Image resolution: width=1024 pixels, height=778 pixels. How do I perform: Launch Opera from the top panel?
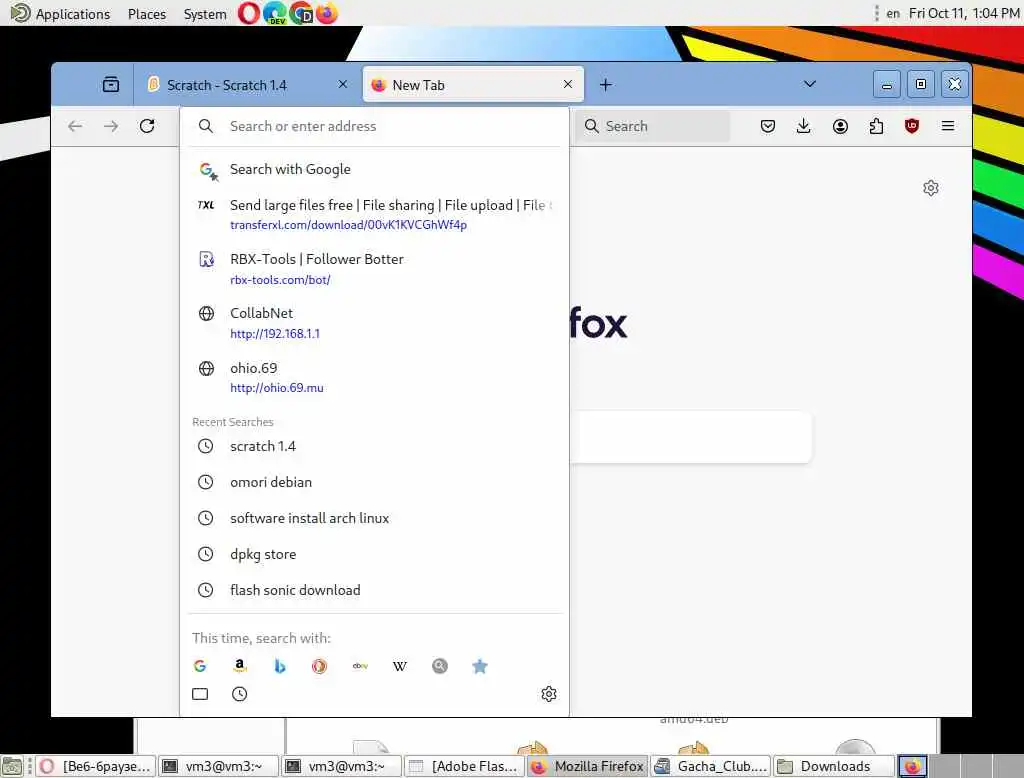click(248, 13)
